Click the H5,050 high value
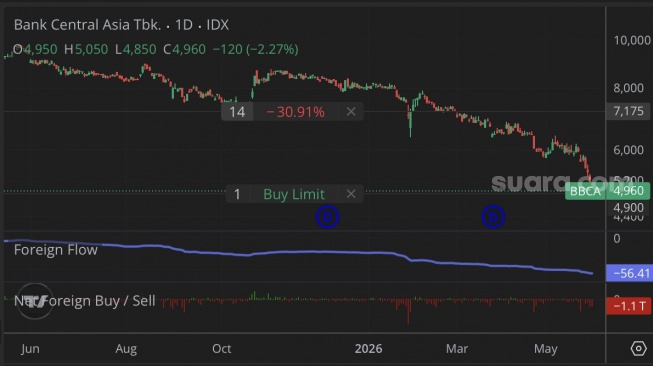The height and width of the screenshot is (366, 653). (x=86, y=50)
